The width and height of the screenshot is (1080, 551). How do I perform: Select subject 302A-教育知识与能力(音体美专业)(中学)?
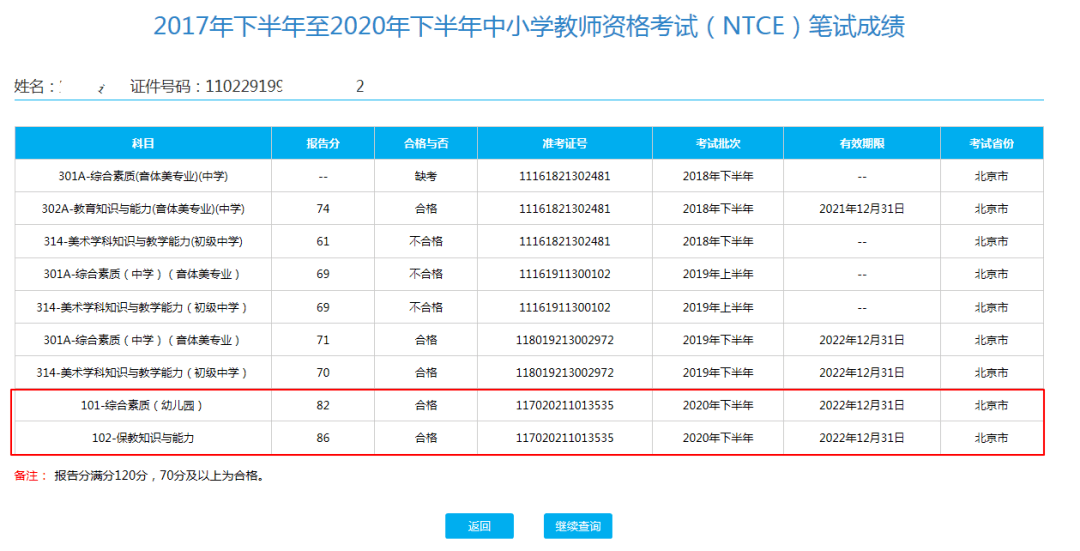pos(143,209)
